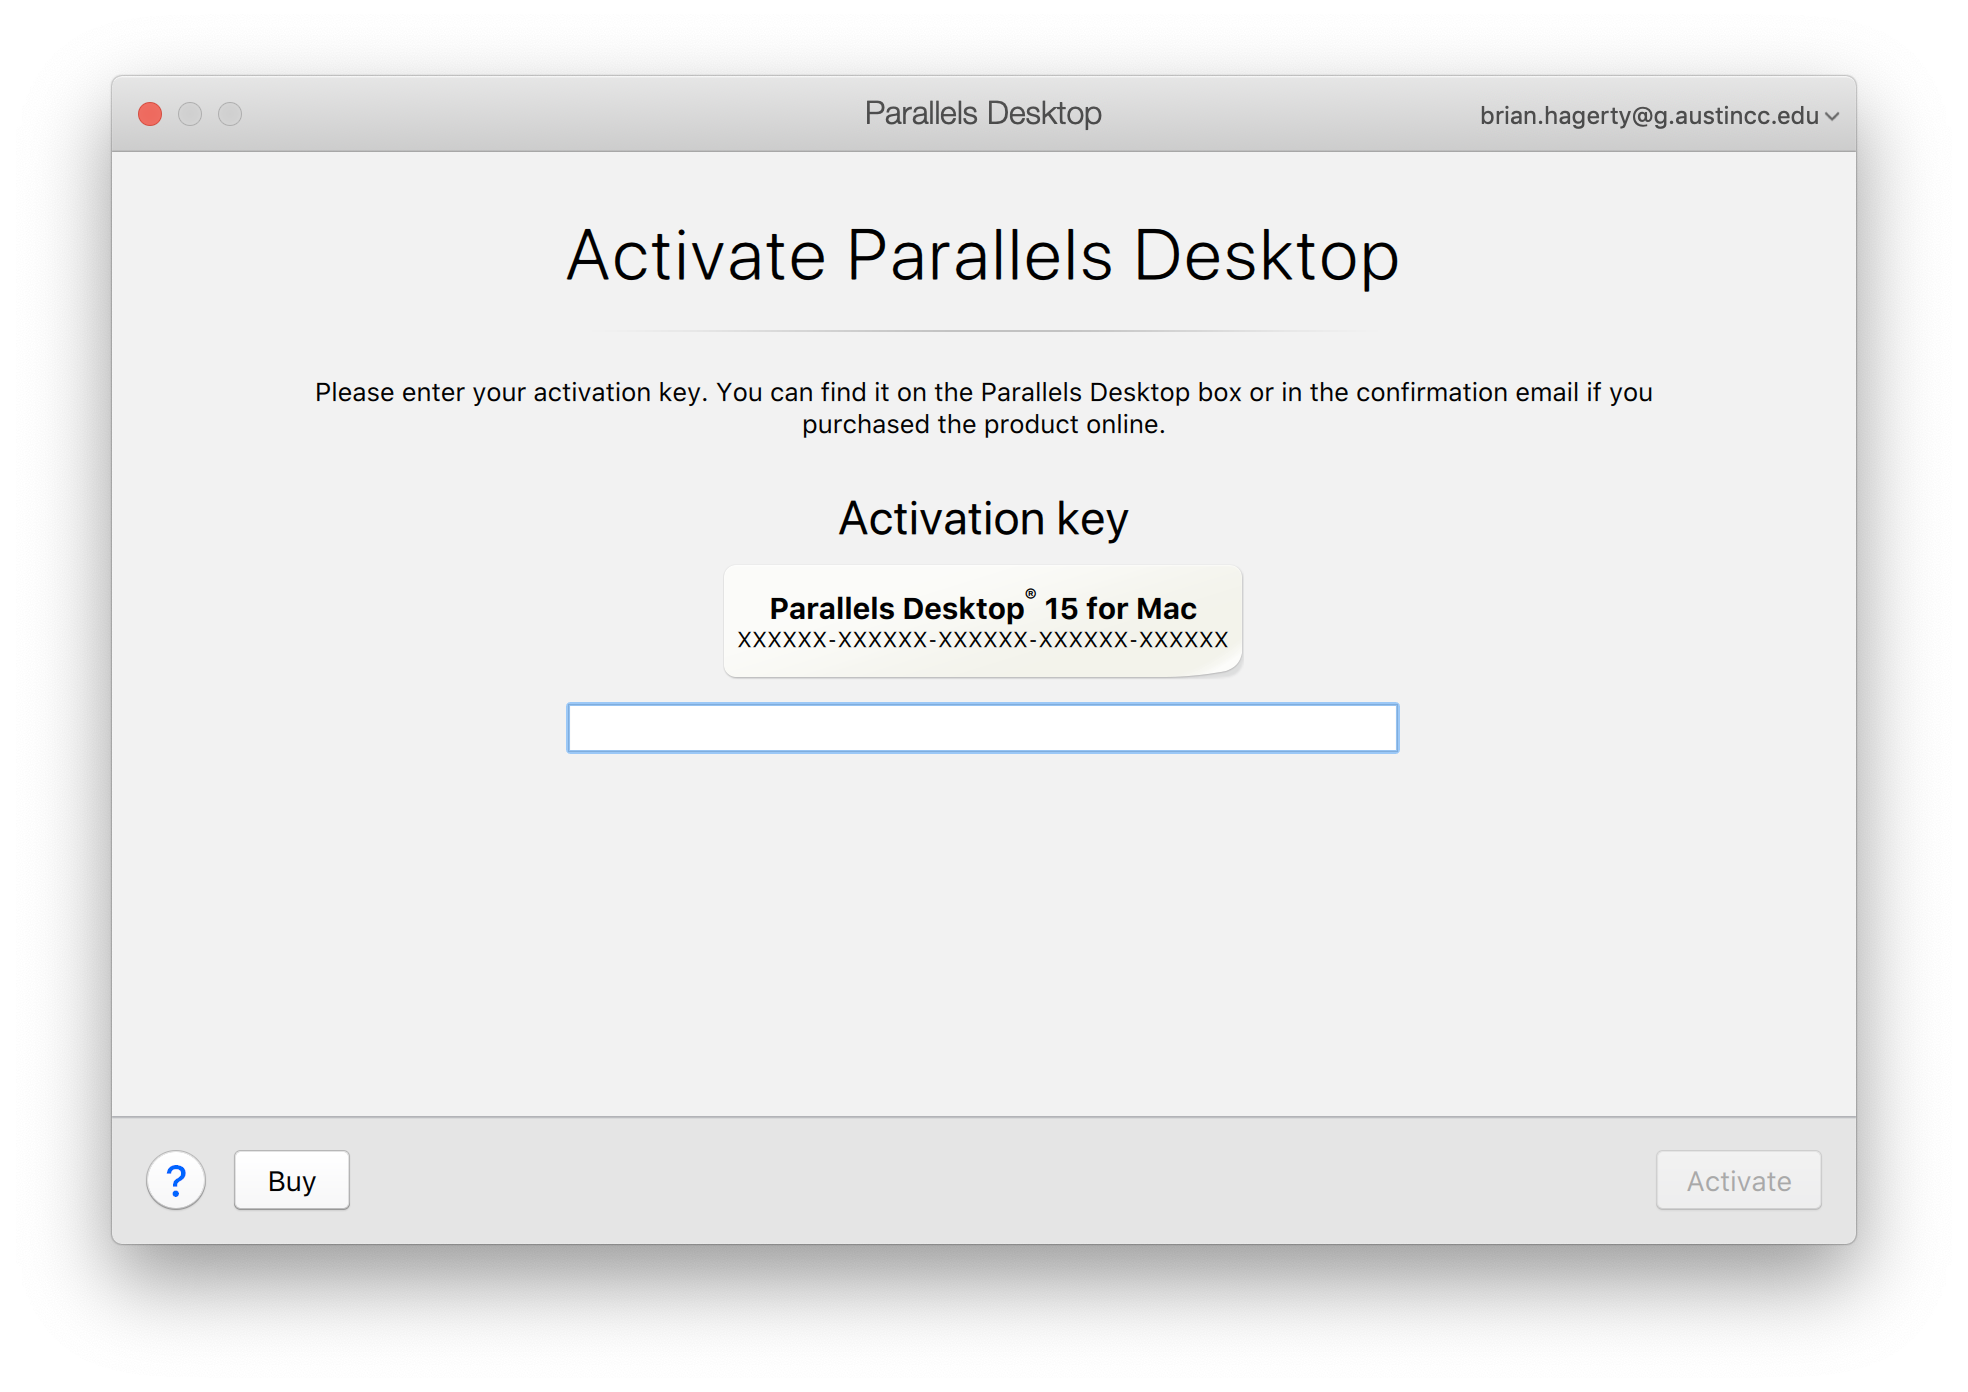Click the registered trademark symbol on card
The width and height of the screenshot is (1968, 1392).
[1030, 594]
